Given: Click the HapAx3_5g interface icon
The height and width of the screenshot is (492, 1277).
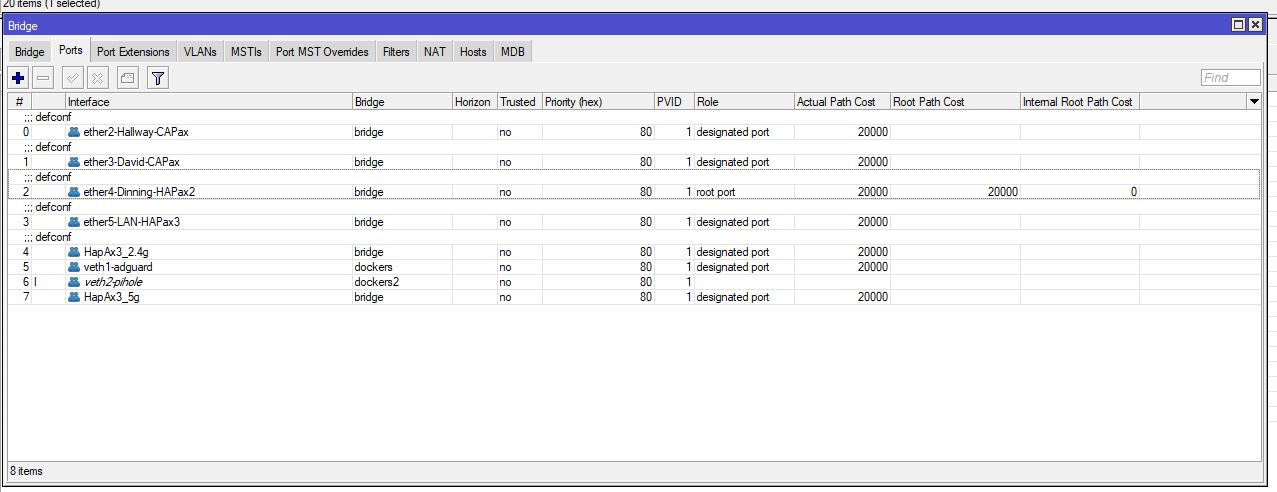Looking at the screenshot, I should click(74, 297).
